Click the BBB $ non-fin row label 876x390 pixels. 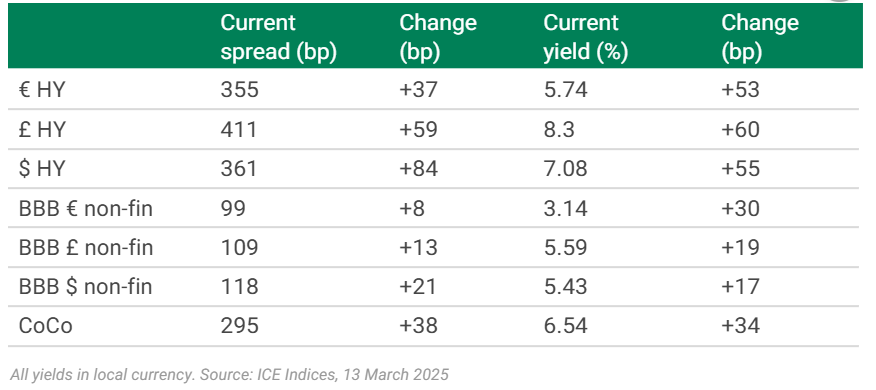pyautogui.click(x=85, y=286)
